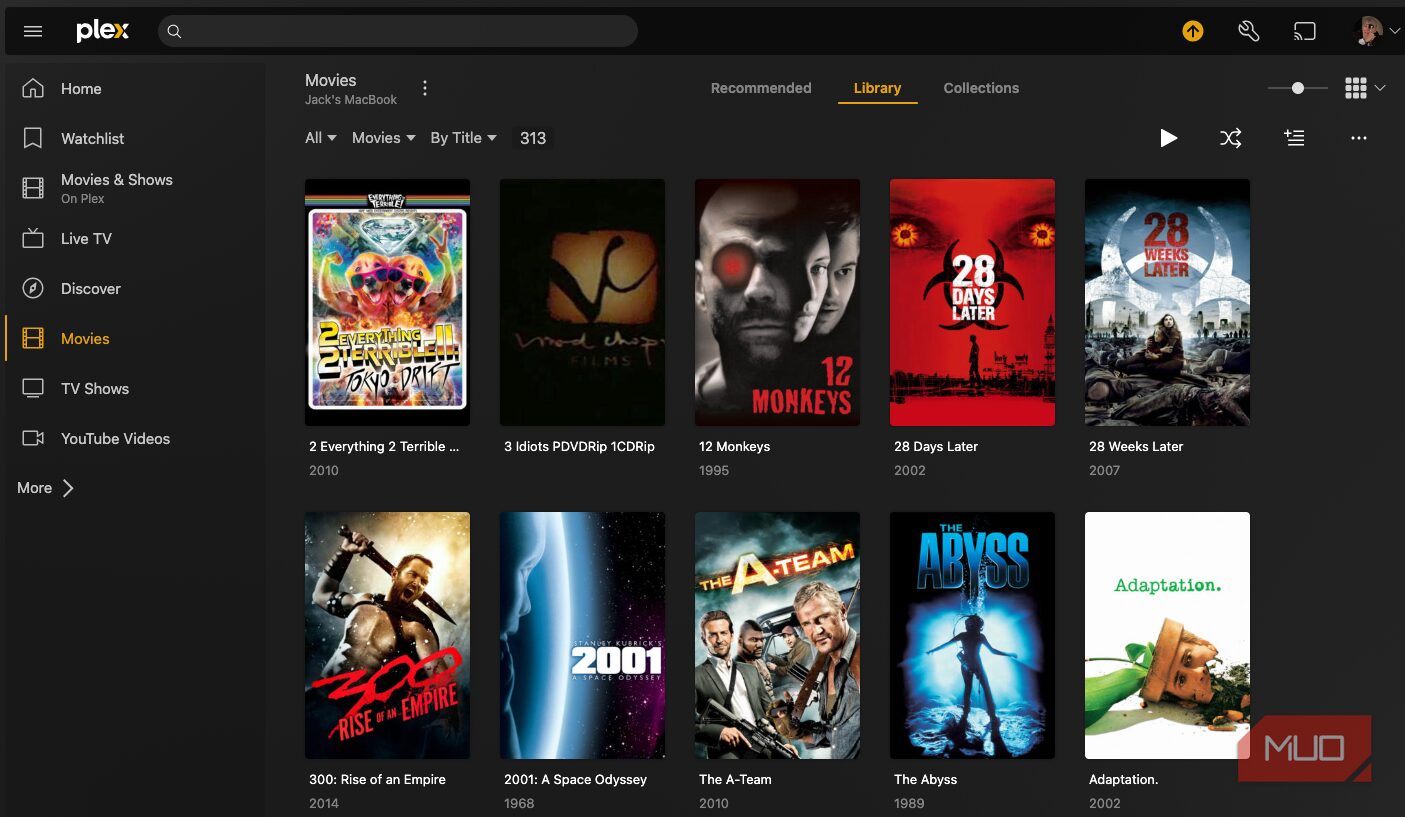Adjust the poster size slider
The width and height of the screenshot is (1405, 817).
(1298, 88)
